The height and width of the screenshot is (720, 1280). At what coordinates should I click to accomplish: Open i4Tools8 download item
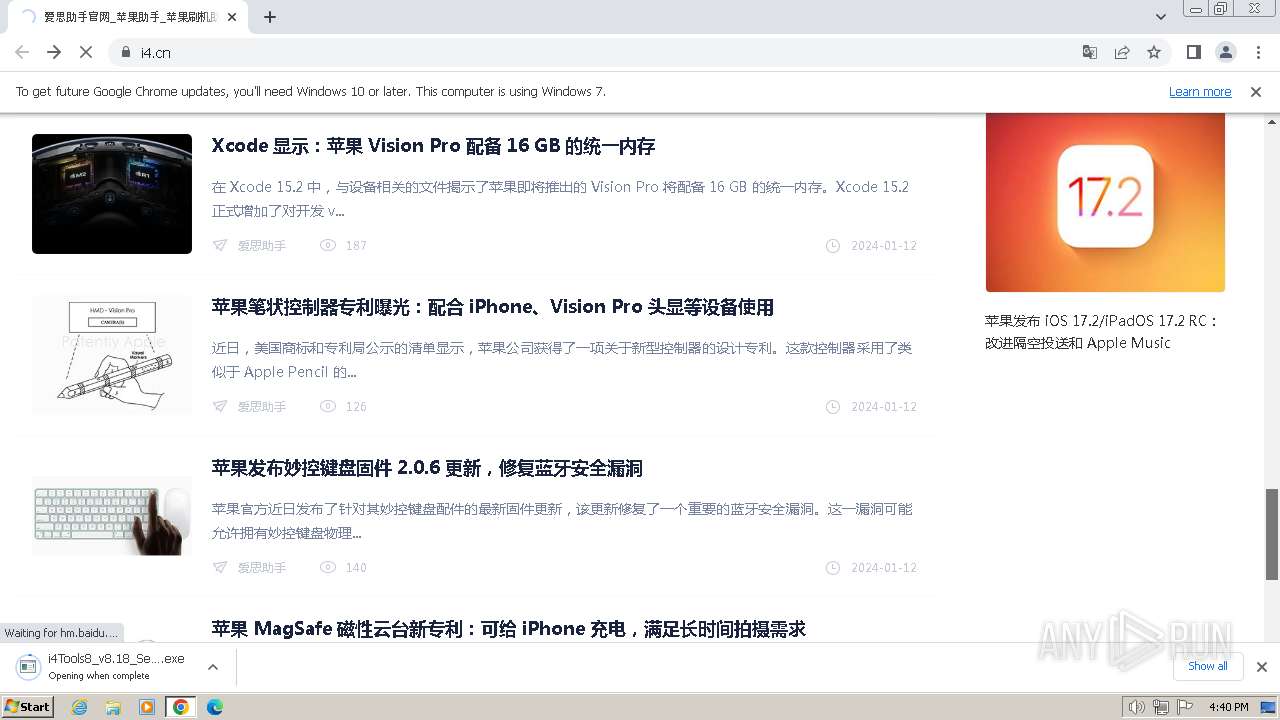[103, 667]
